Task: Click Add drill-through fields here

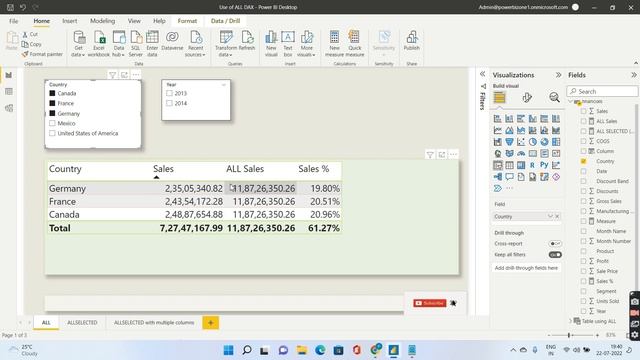Action: point(526,268)
